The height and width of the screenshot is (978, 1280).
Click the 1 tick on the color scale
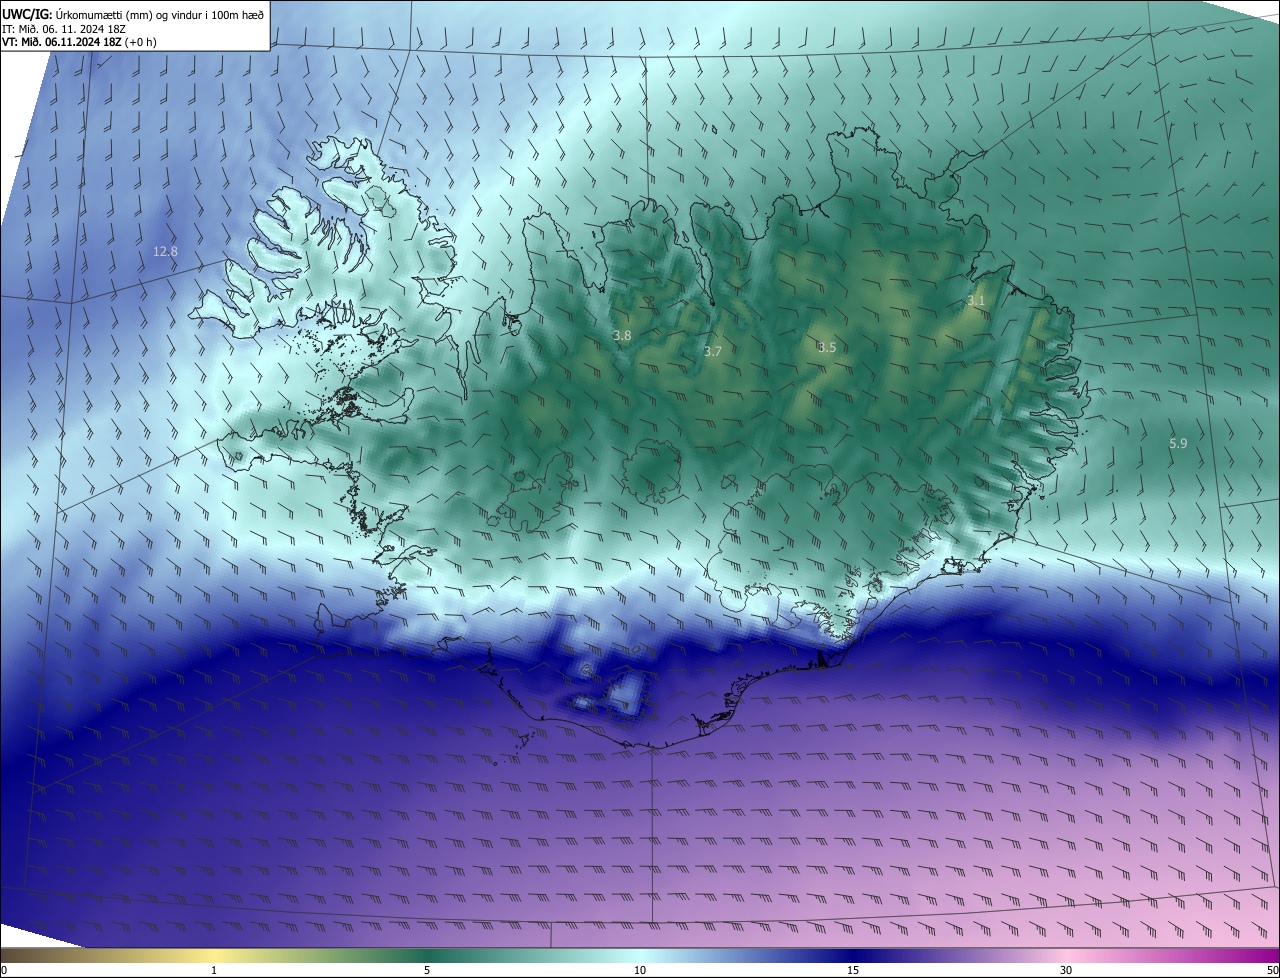(x=214, y=970)
